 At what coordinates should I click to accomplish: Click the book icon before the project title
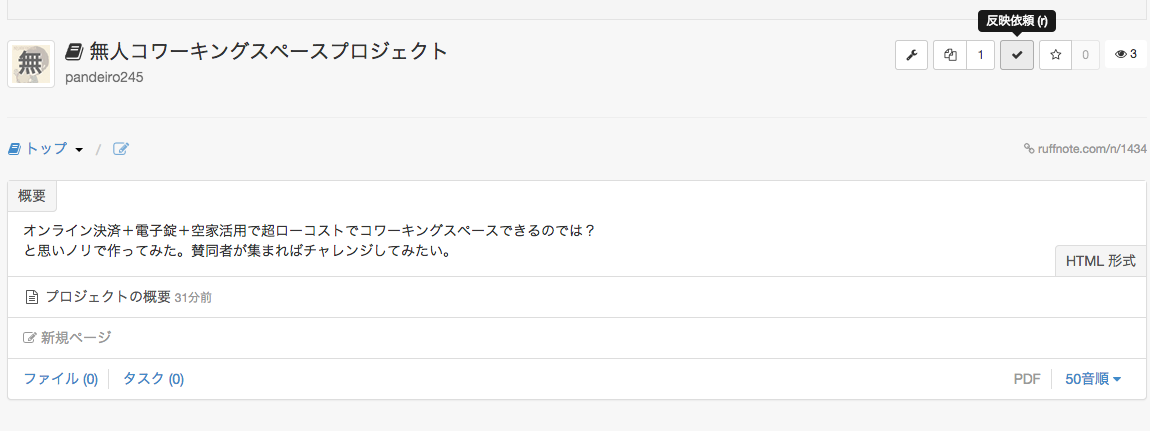click(x=74, y=52)
